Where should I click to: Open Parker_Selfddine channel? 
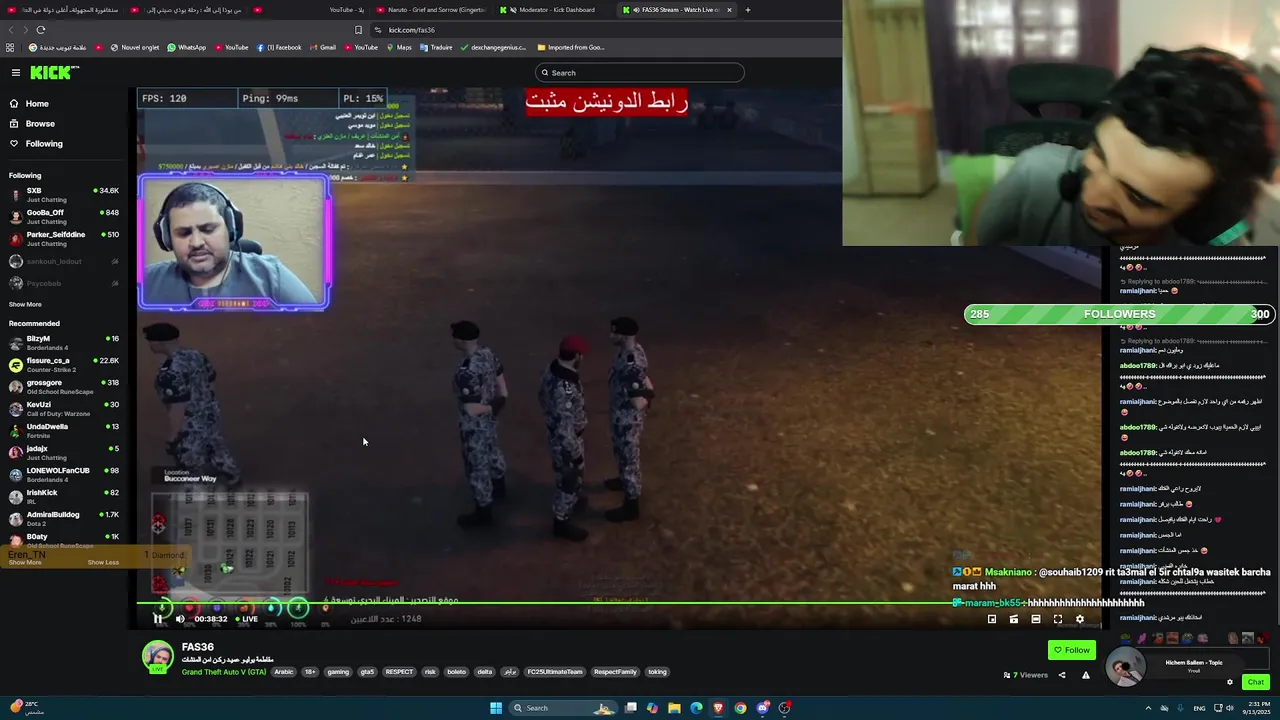(x=64, y=239)
